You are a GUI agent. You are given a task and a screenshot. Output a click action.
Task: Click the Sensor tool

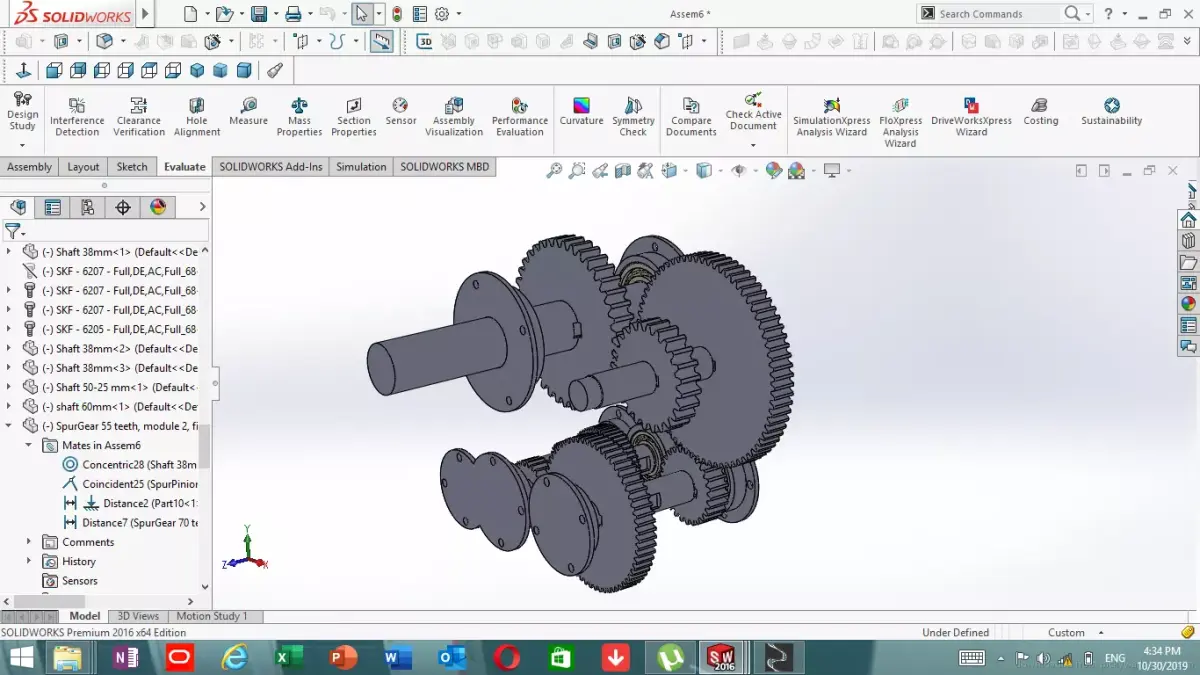click(401, 111)
